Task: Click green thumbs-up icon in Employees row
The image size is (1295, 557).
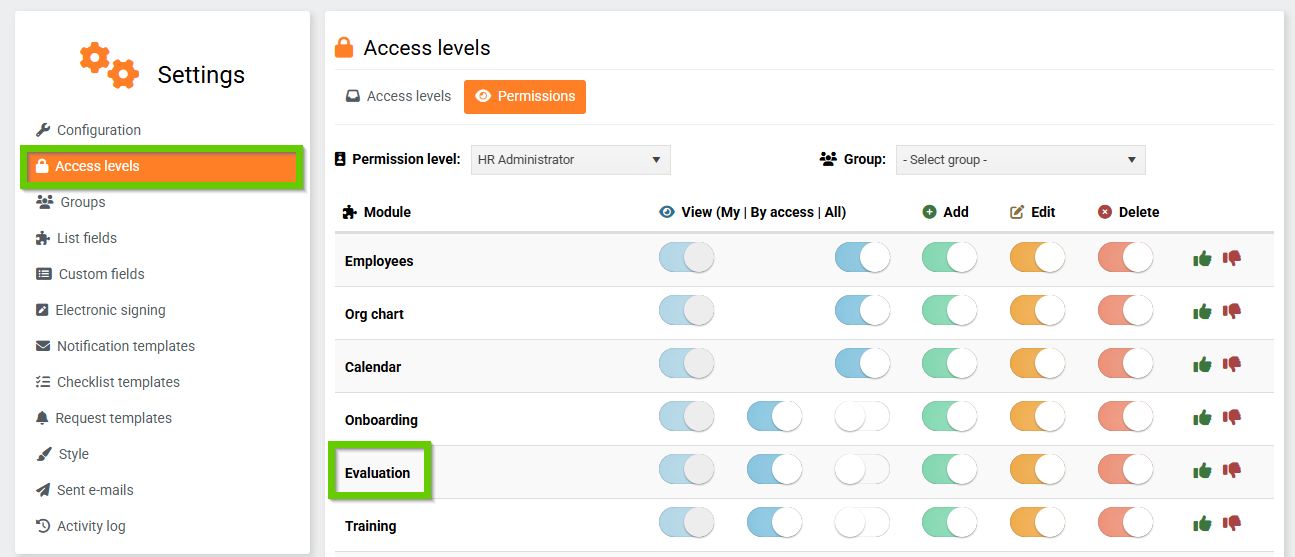Action: click(1202, 259)
